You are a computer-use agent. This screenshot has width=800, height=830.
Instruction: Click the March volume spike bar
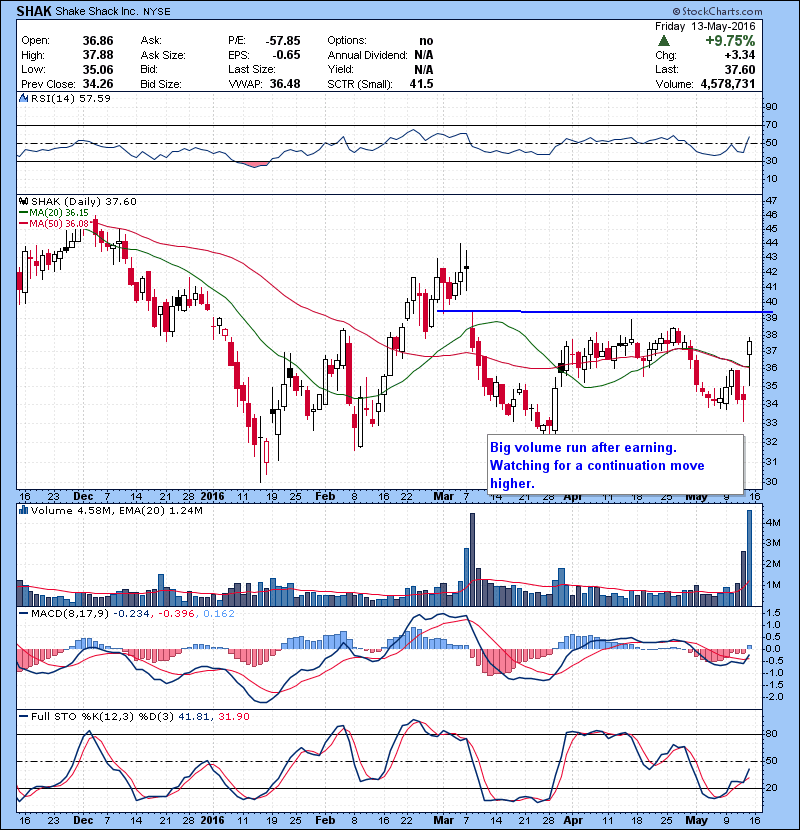click(472, 560)
